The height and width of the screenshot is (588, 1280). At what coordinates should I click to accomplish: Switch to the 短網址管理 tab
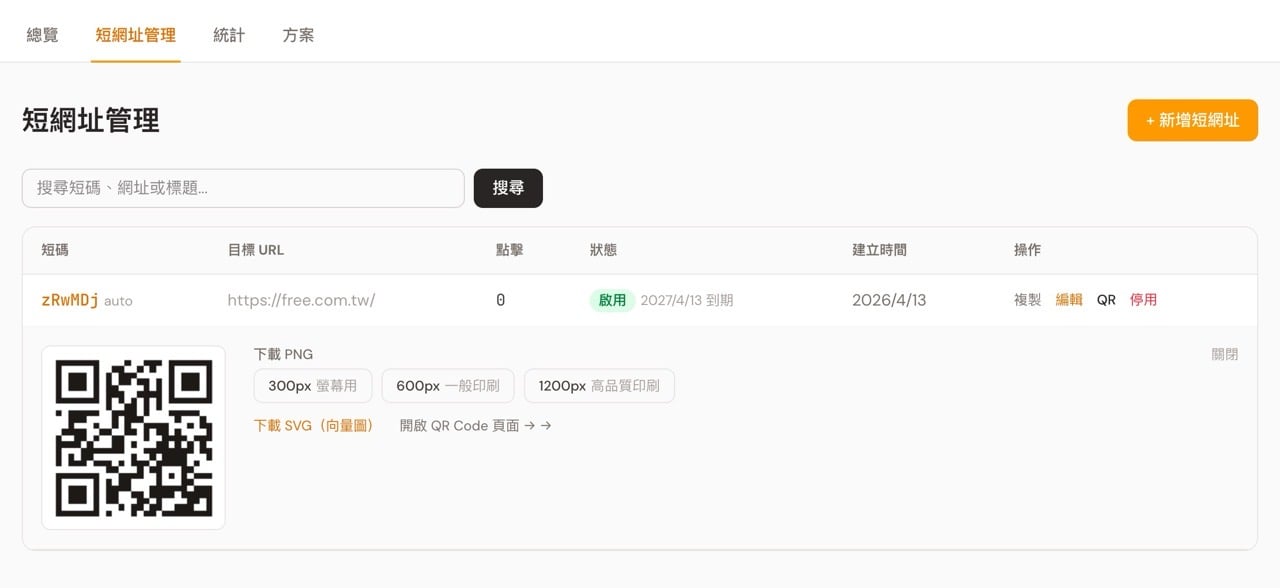pyautogui.click(x=135, y=35)
